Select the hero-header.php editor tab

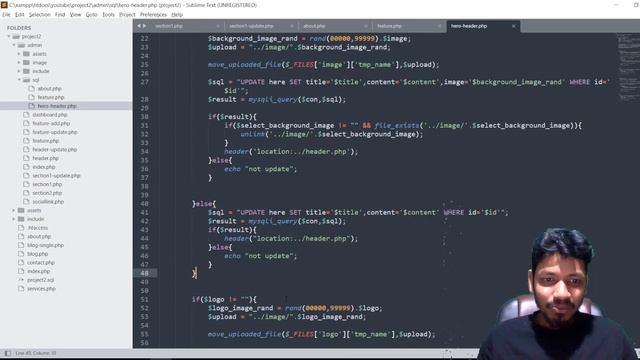(469, 26)
